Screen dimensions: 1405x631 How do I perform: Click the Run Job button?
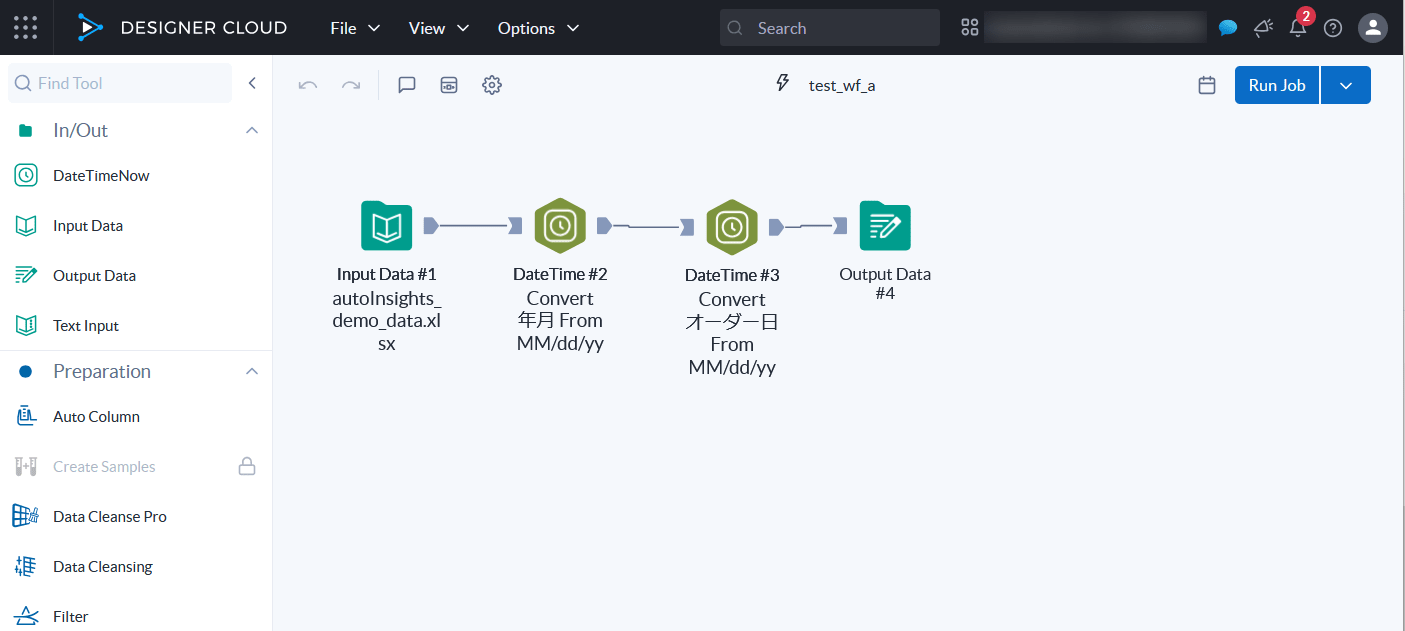[1276, 85]
